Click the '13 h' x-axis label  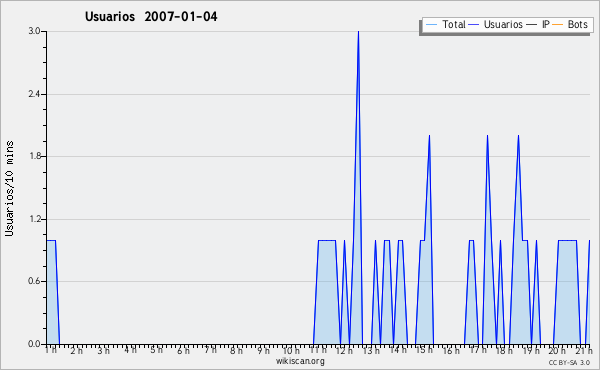[371, 350]
